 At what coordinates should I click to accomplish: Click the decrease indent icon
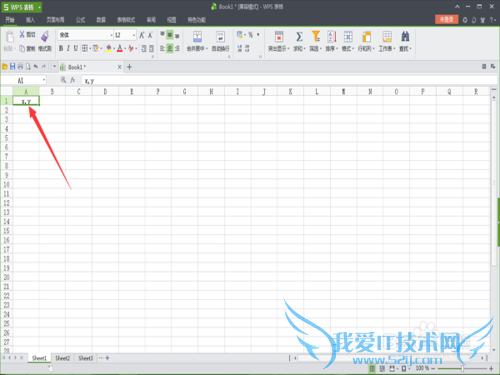pos(144,49)
